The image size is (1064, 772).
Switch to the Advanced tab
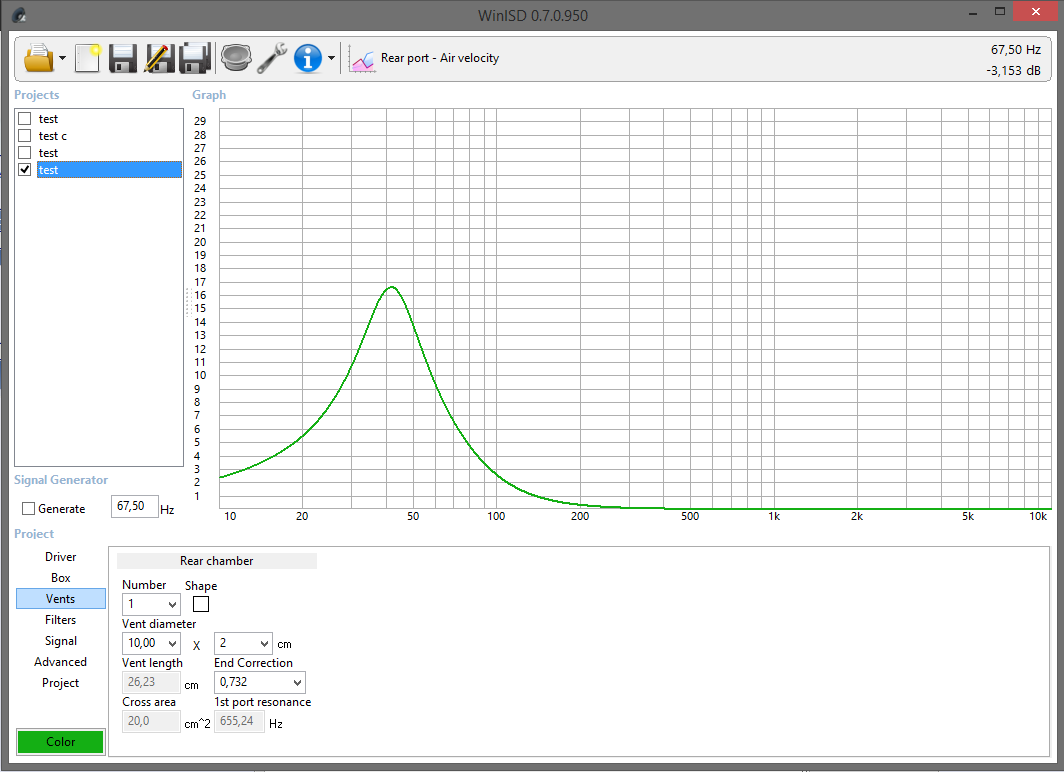coord(60,662)
